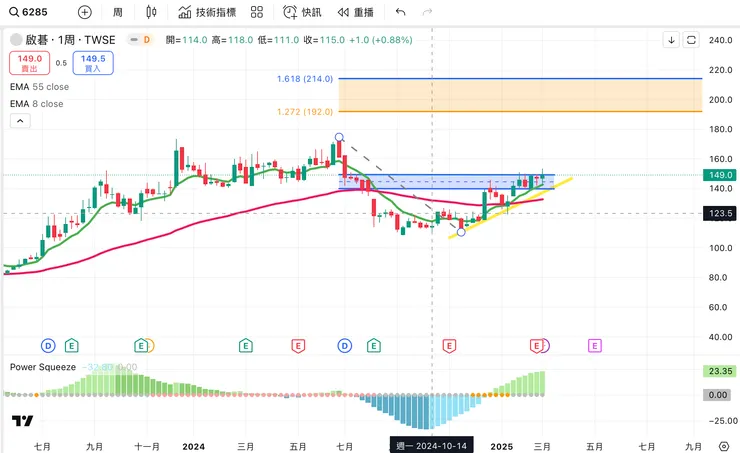Click the download arrow button at chart top right
This screenshot has width=740, height=453.
pos(671,40)
